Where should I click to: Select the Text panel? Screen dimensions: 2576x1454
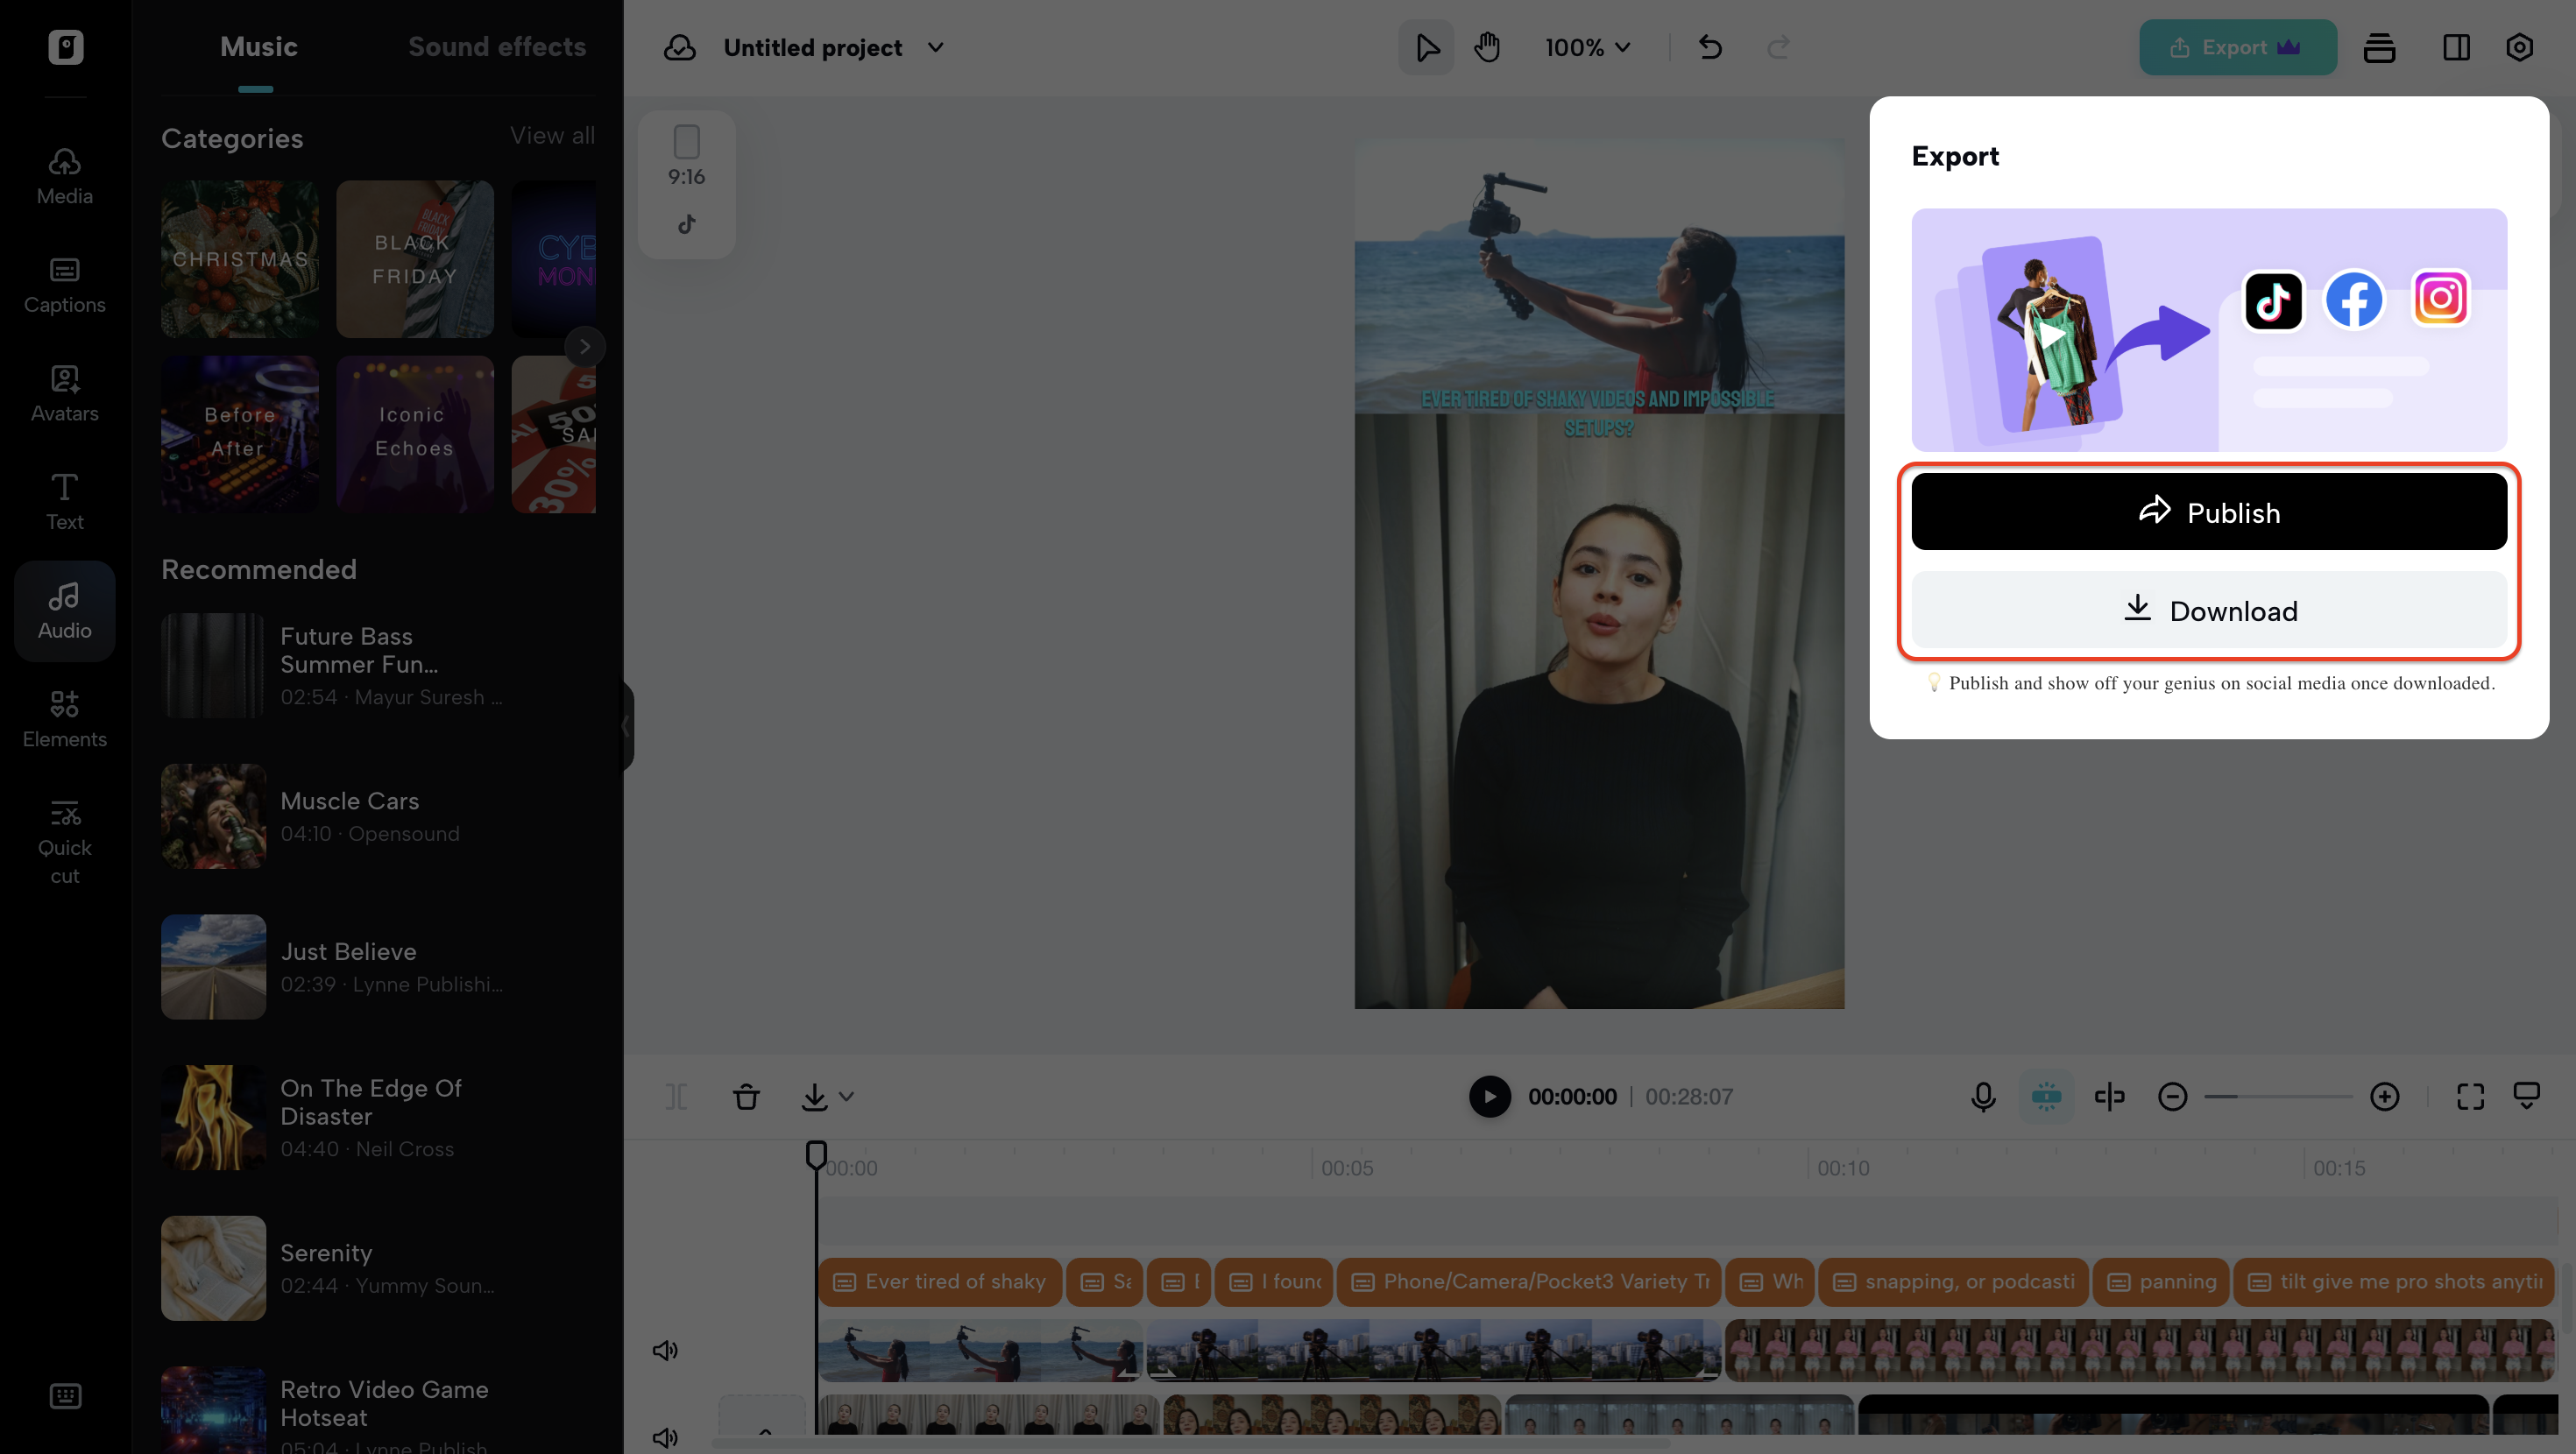click(x=64, y=500)
